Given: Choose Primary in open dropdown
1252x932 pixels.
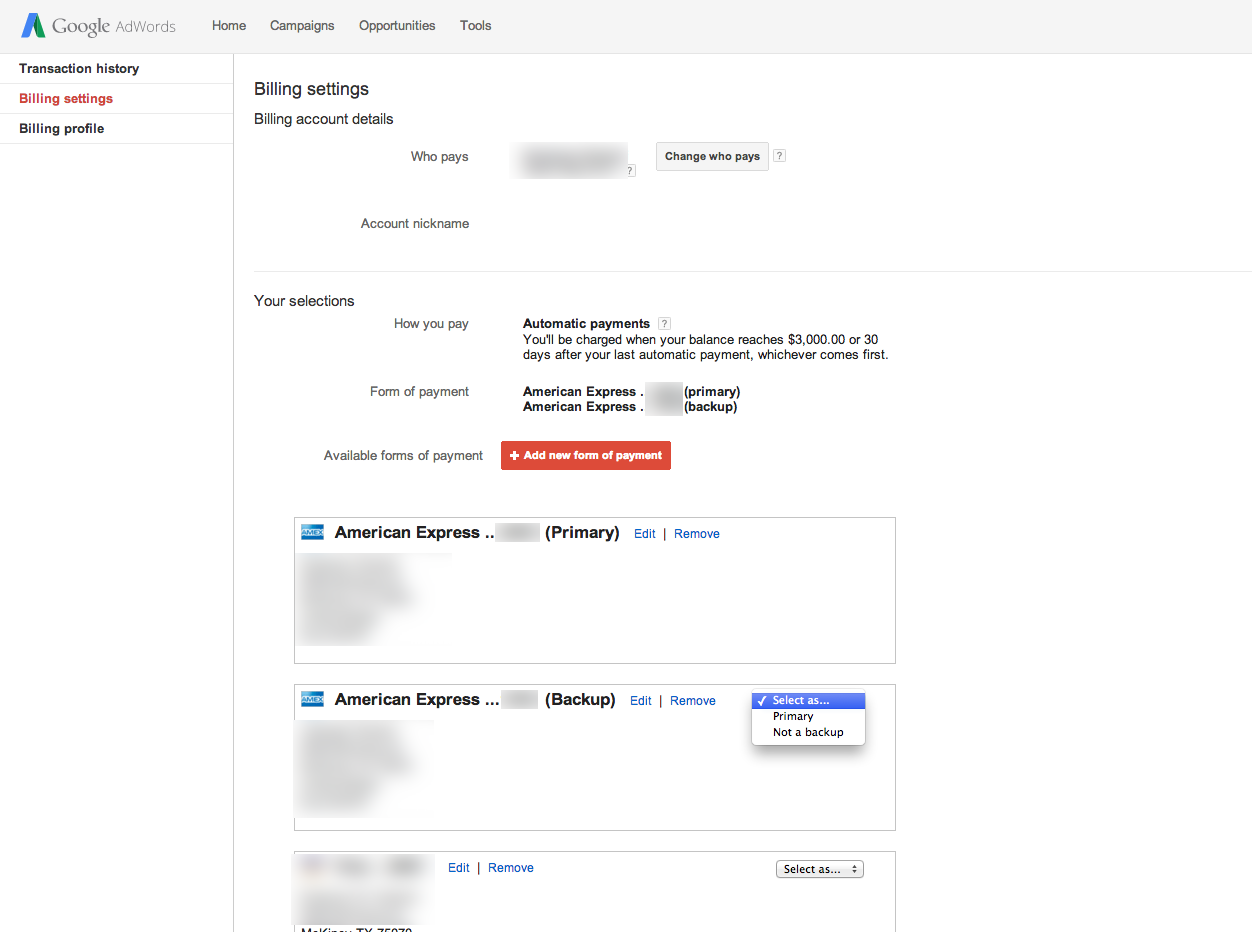Looking at the screenshot, I should click(808, 716).
